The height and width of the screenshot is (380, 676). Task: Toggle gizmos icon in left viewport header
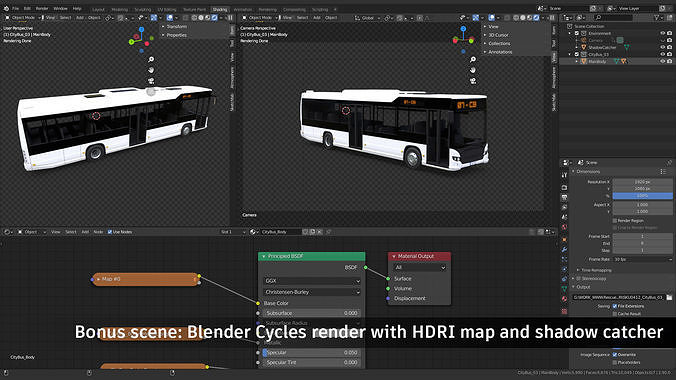153,18
